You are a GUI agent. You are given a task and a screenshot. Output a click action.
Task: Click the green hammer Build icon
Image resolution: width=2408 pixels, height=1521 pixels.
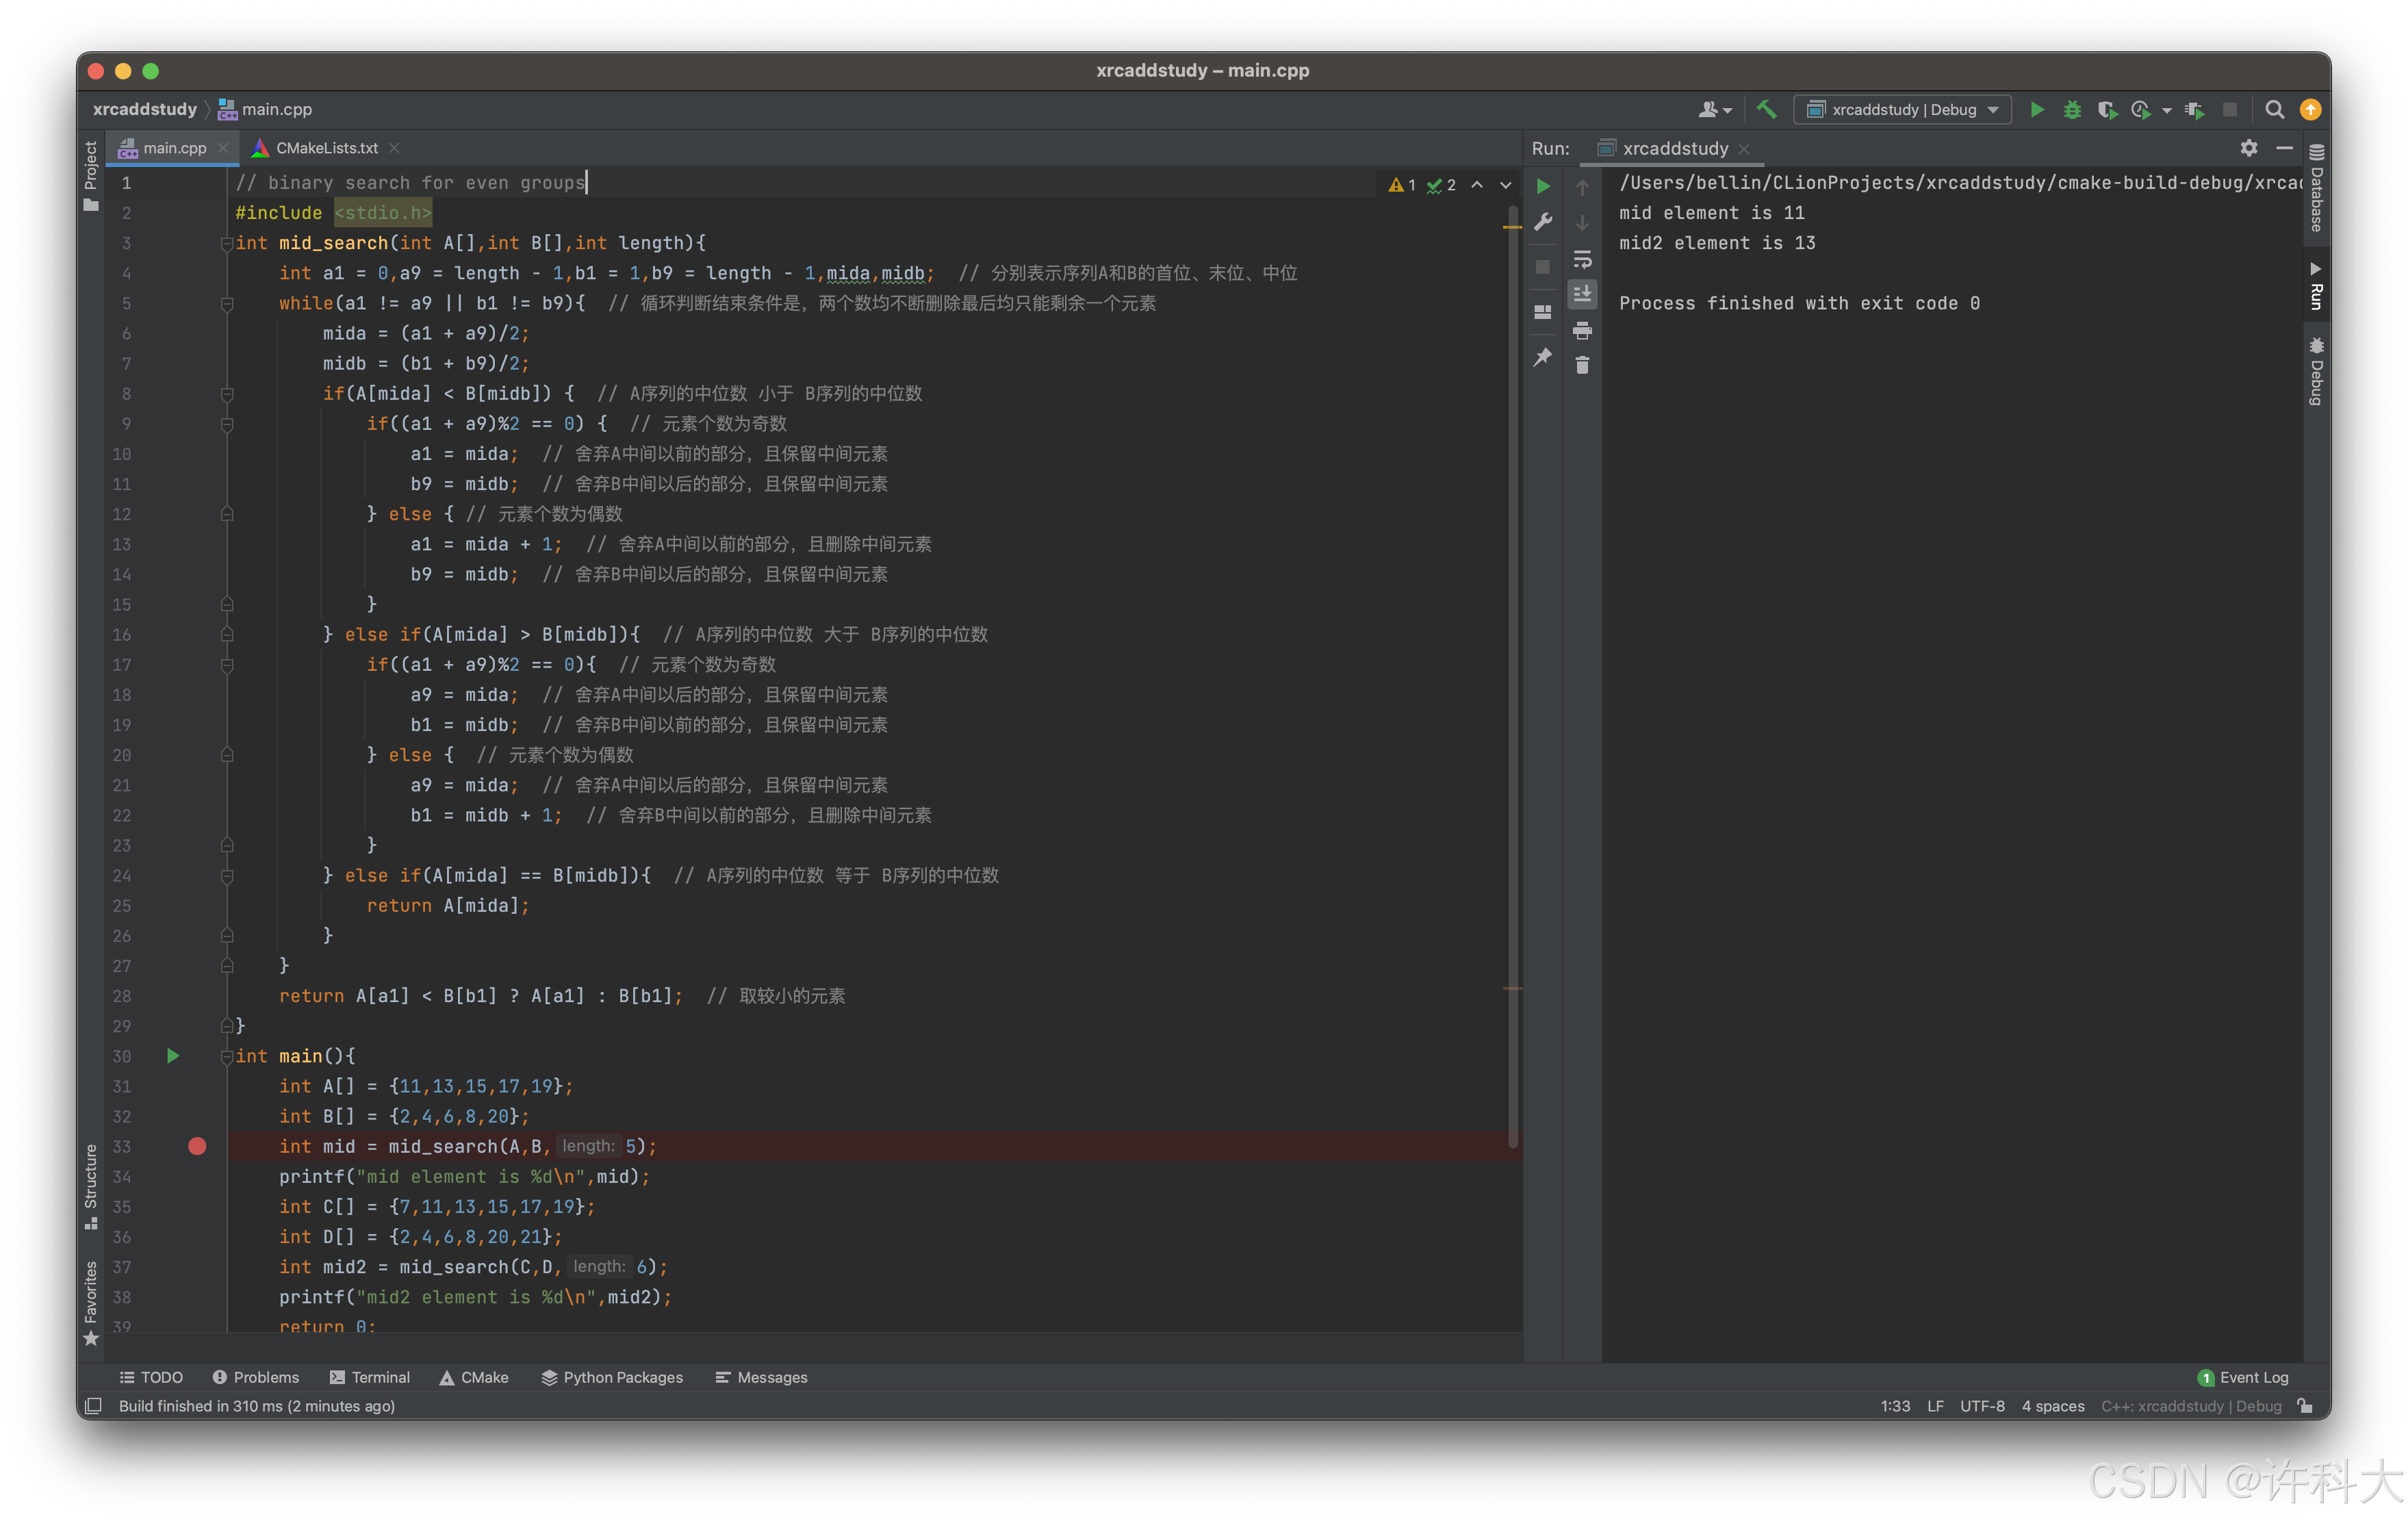pos(1766,110)
